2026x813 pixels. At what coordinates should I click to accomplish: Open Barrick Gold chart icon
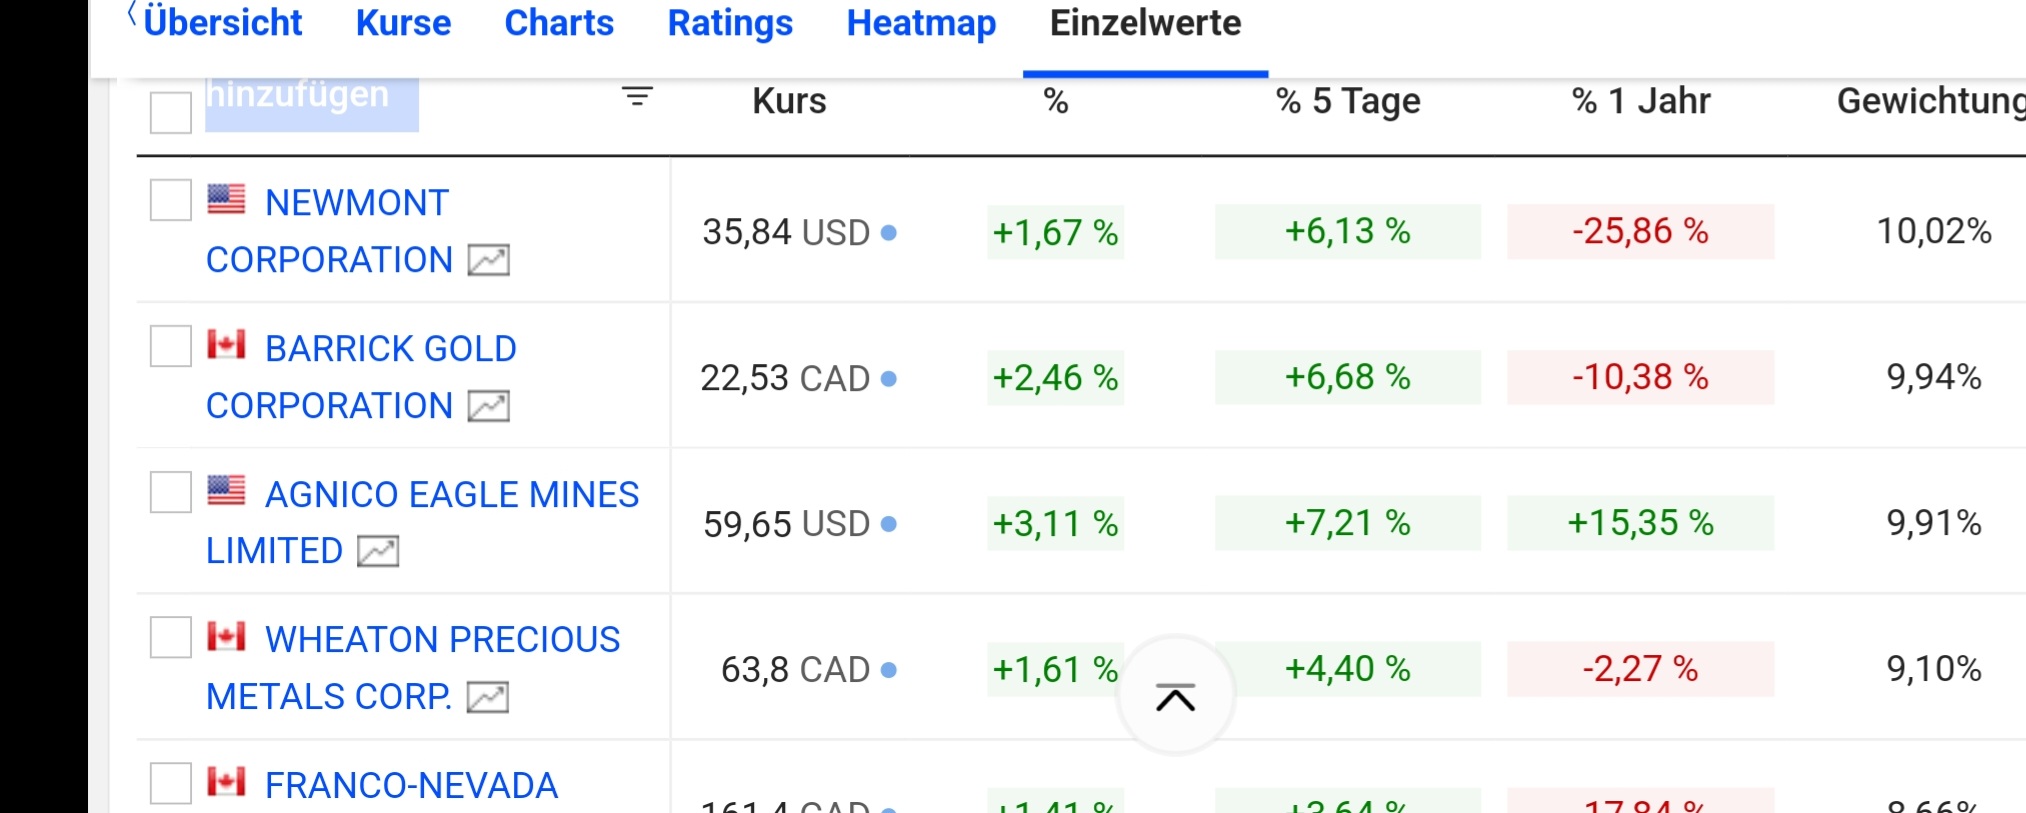coord(489,406)
